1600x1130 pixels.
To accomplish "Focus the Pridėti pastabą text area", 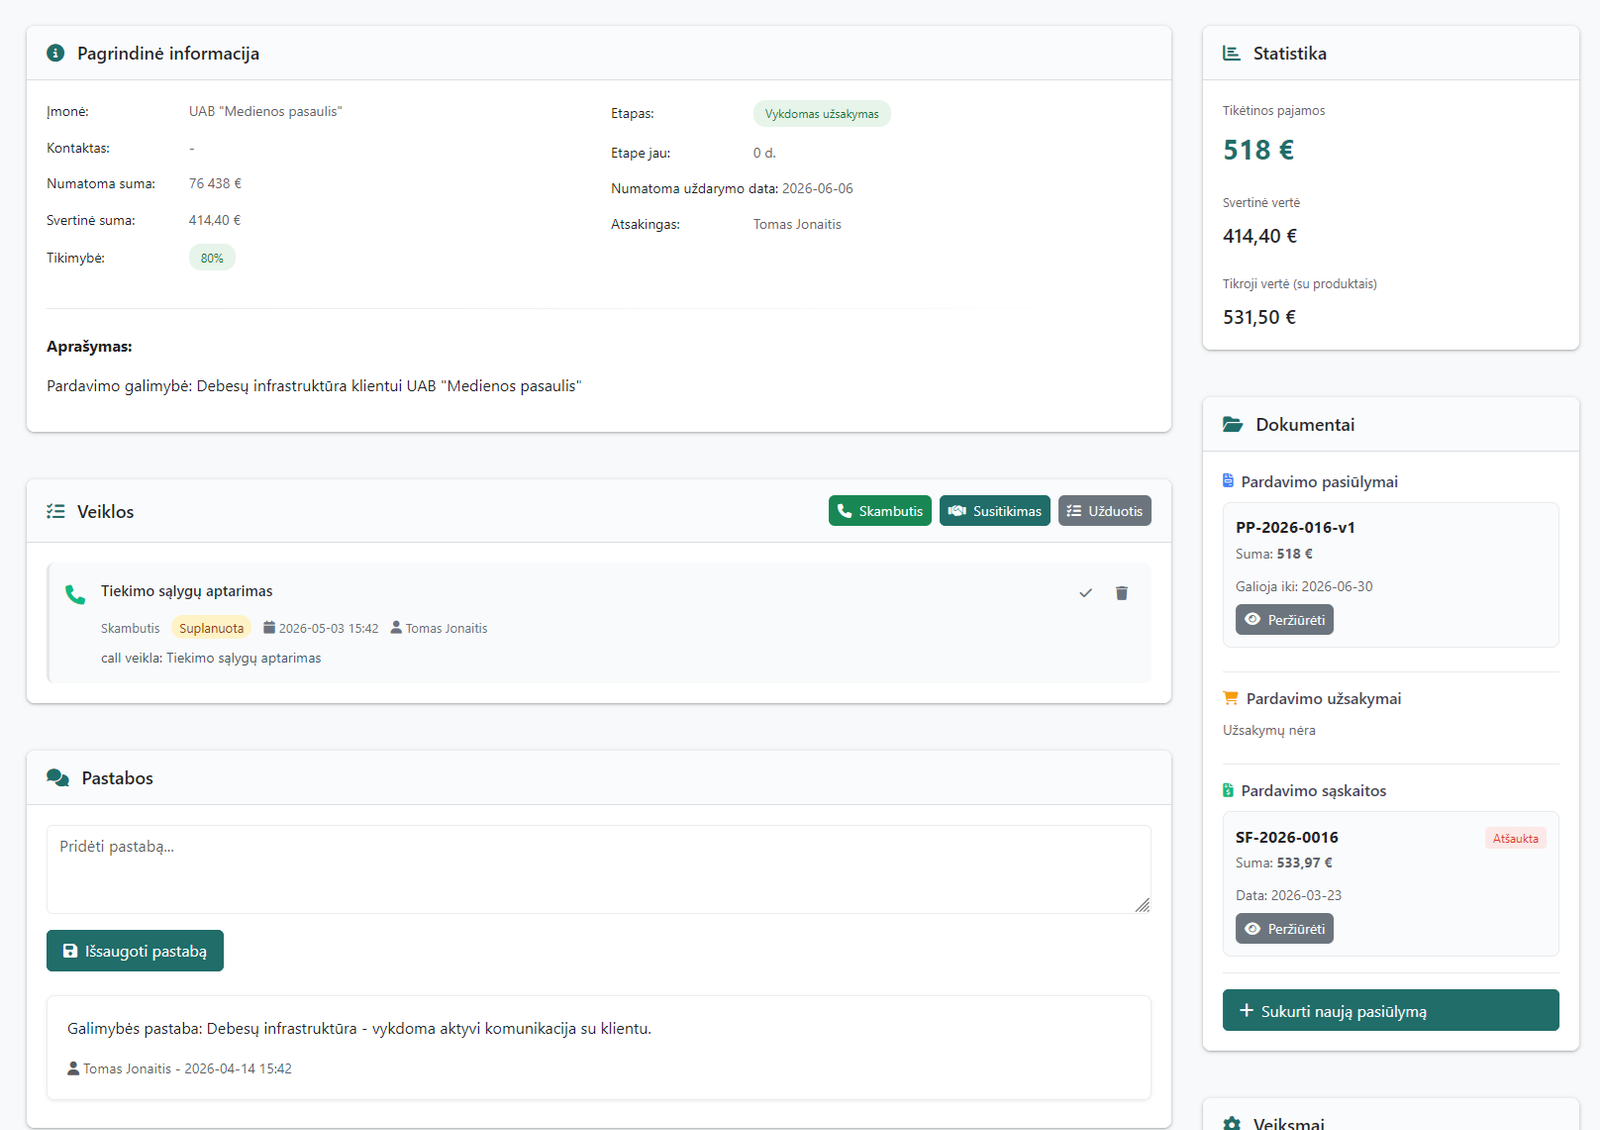I will [598, 868].
